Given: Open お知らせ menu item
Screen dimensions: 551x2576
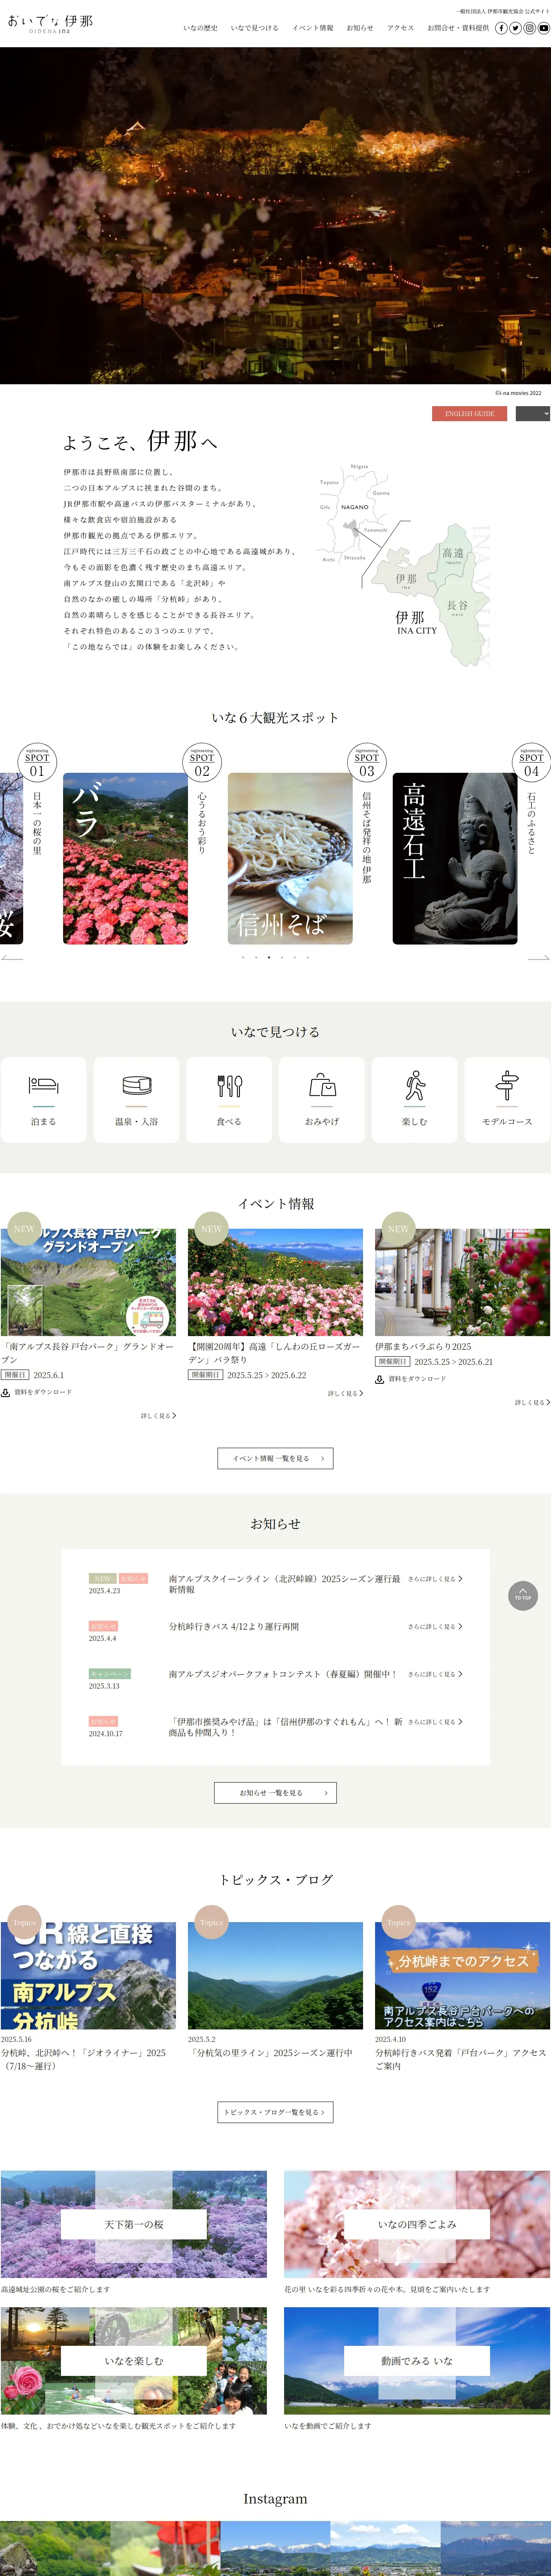Looking at the screenshot, I should [360, 28].
